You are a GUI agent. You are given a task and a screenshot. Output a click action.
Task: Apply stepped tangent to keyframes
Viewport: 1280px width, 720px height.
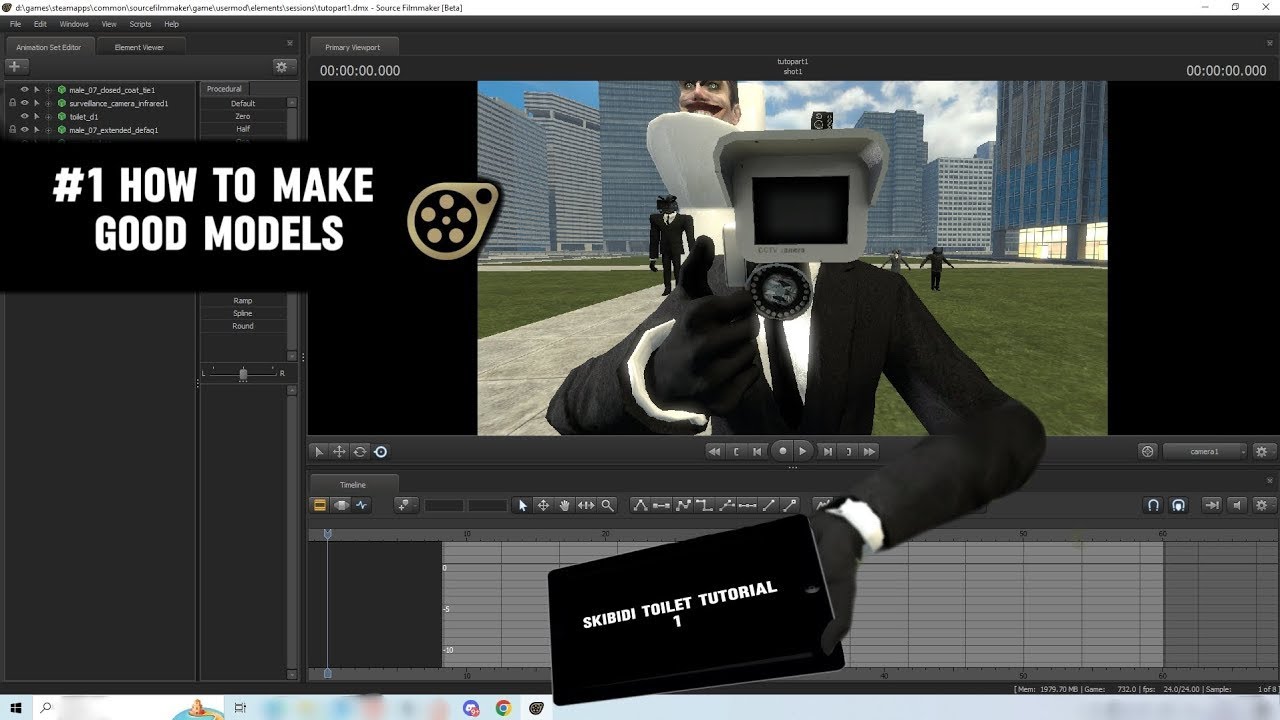pyautogui.click(x=704, y=506)
